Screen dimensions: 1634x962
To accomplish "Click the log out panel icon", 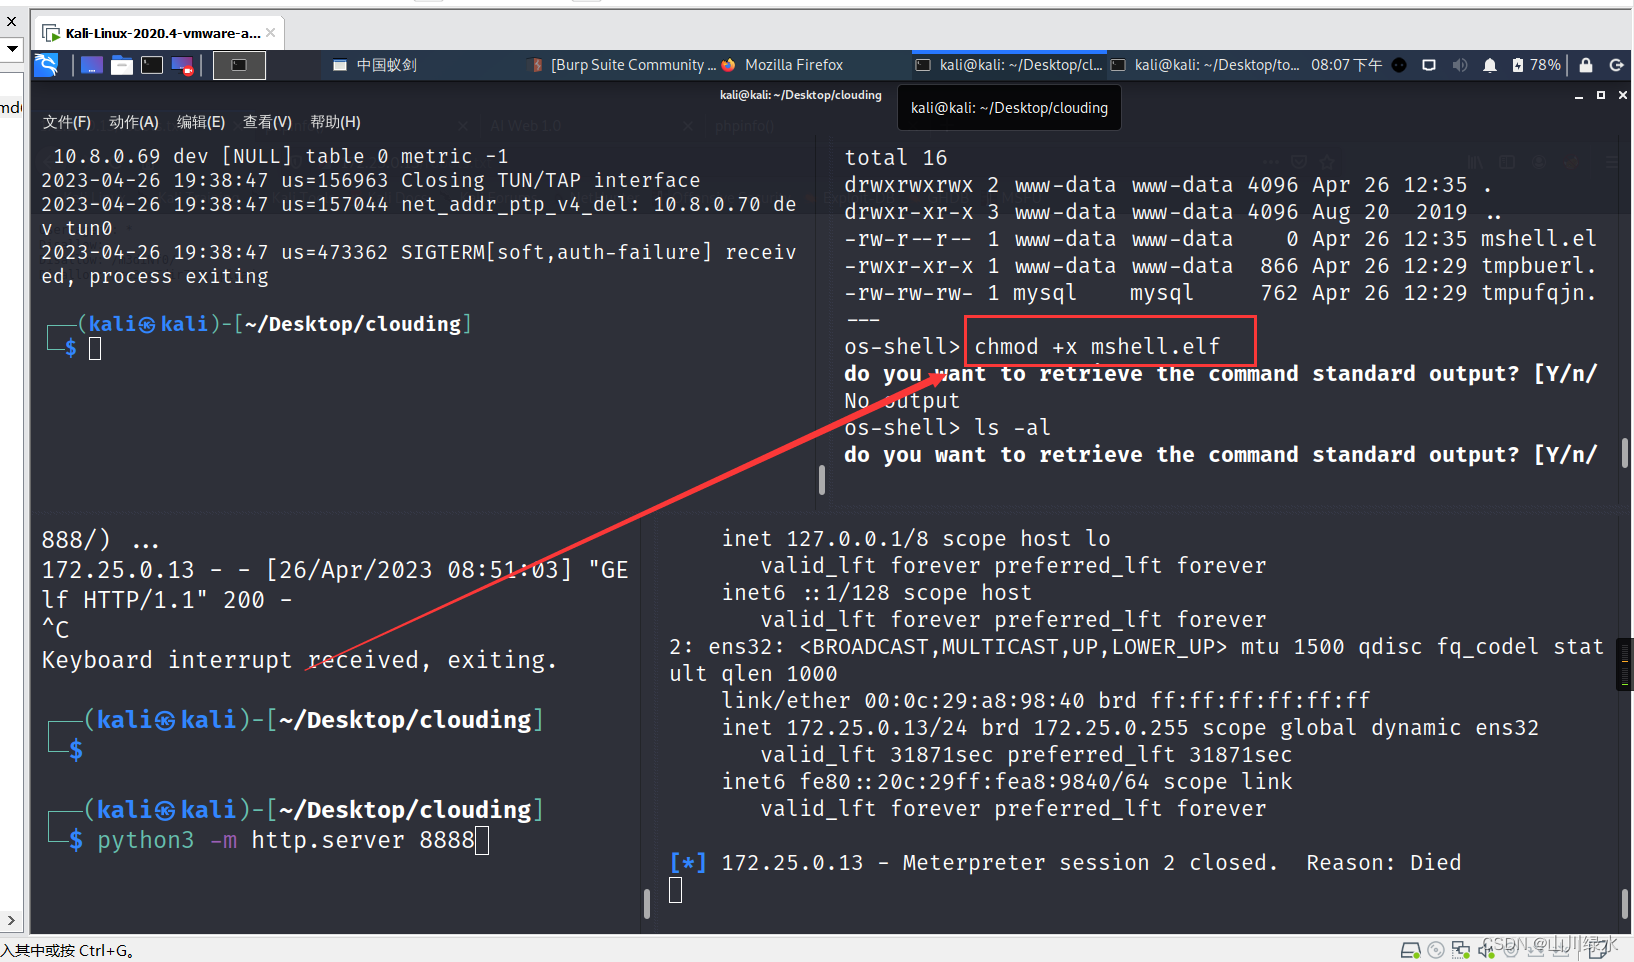I will click(x=1616, y=65).
